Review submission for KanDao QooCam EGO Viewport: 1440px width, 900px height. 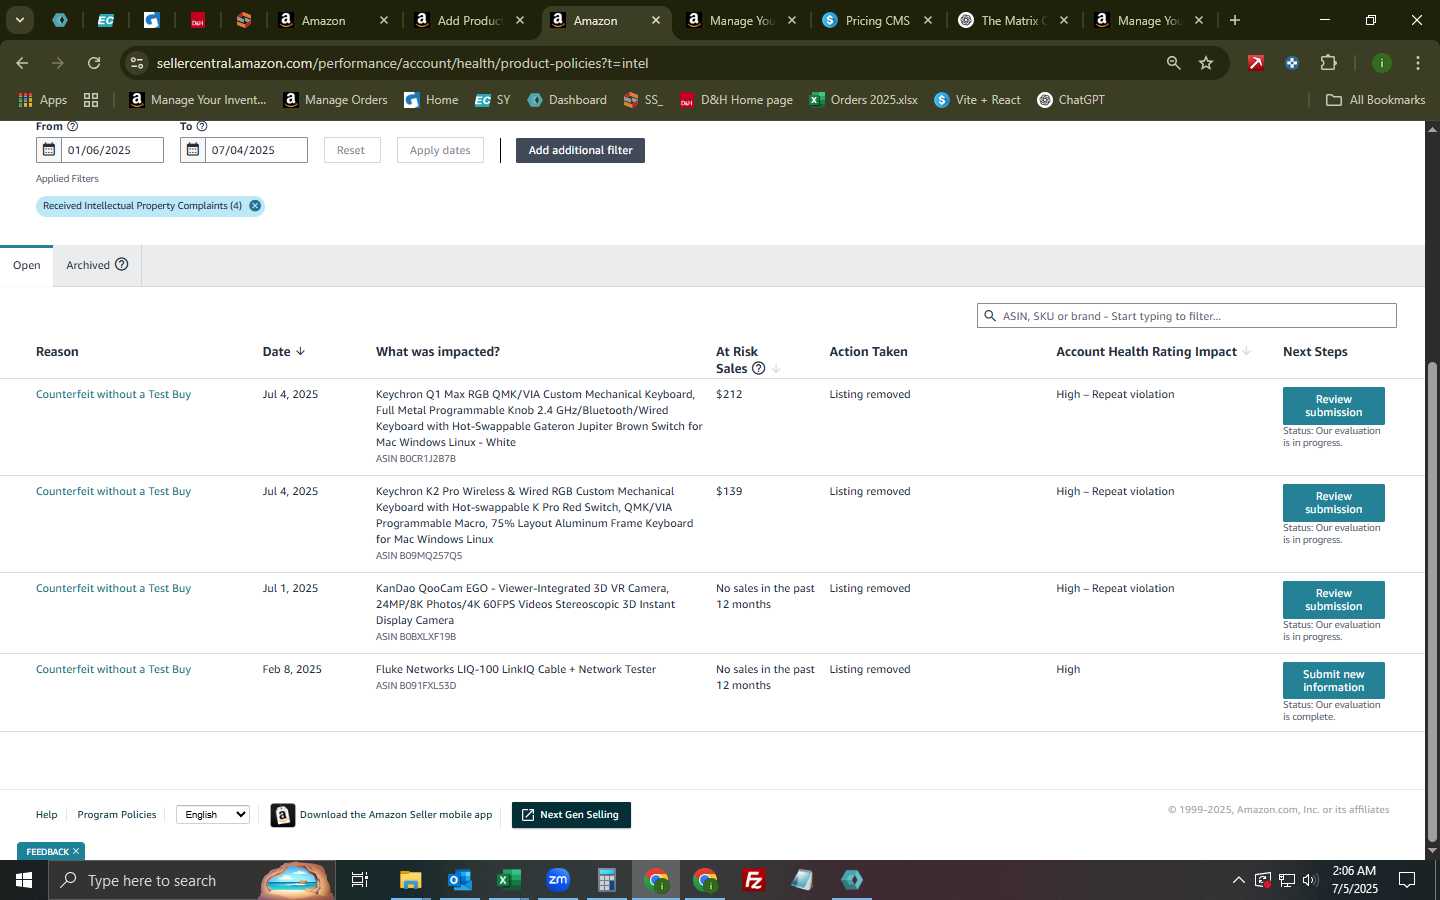1333,599
